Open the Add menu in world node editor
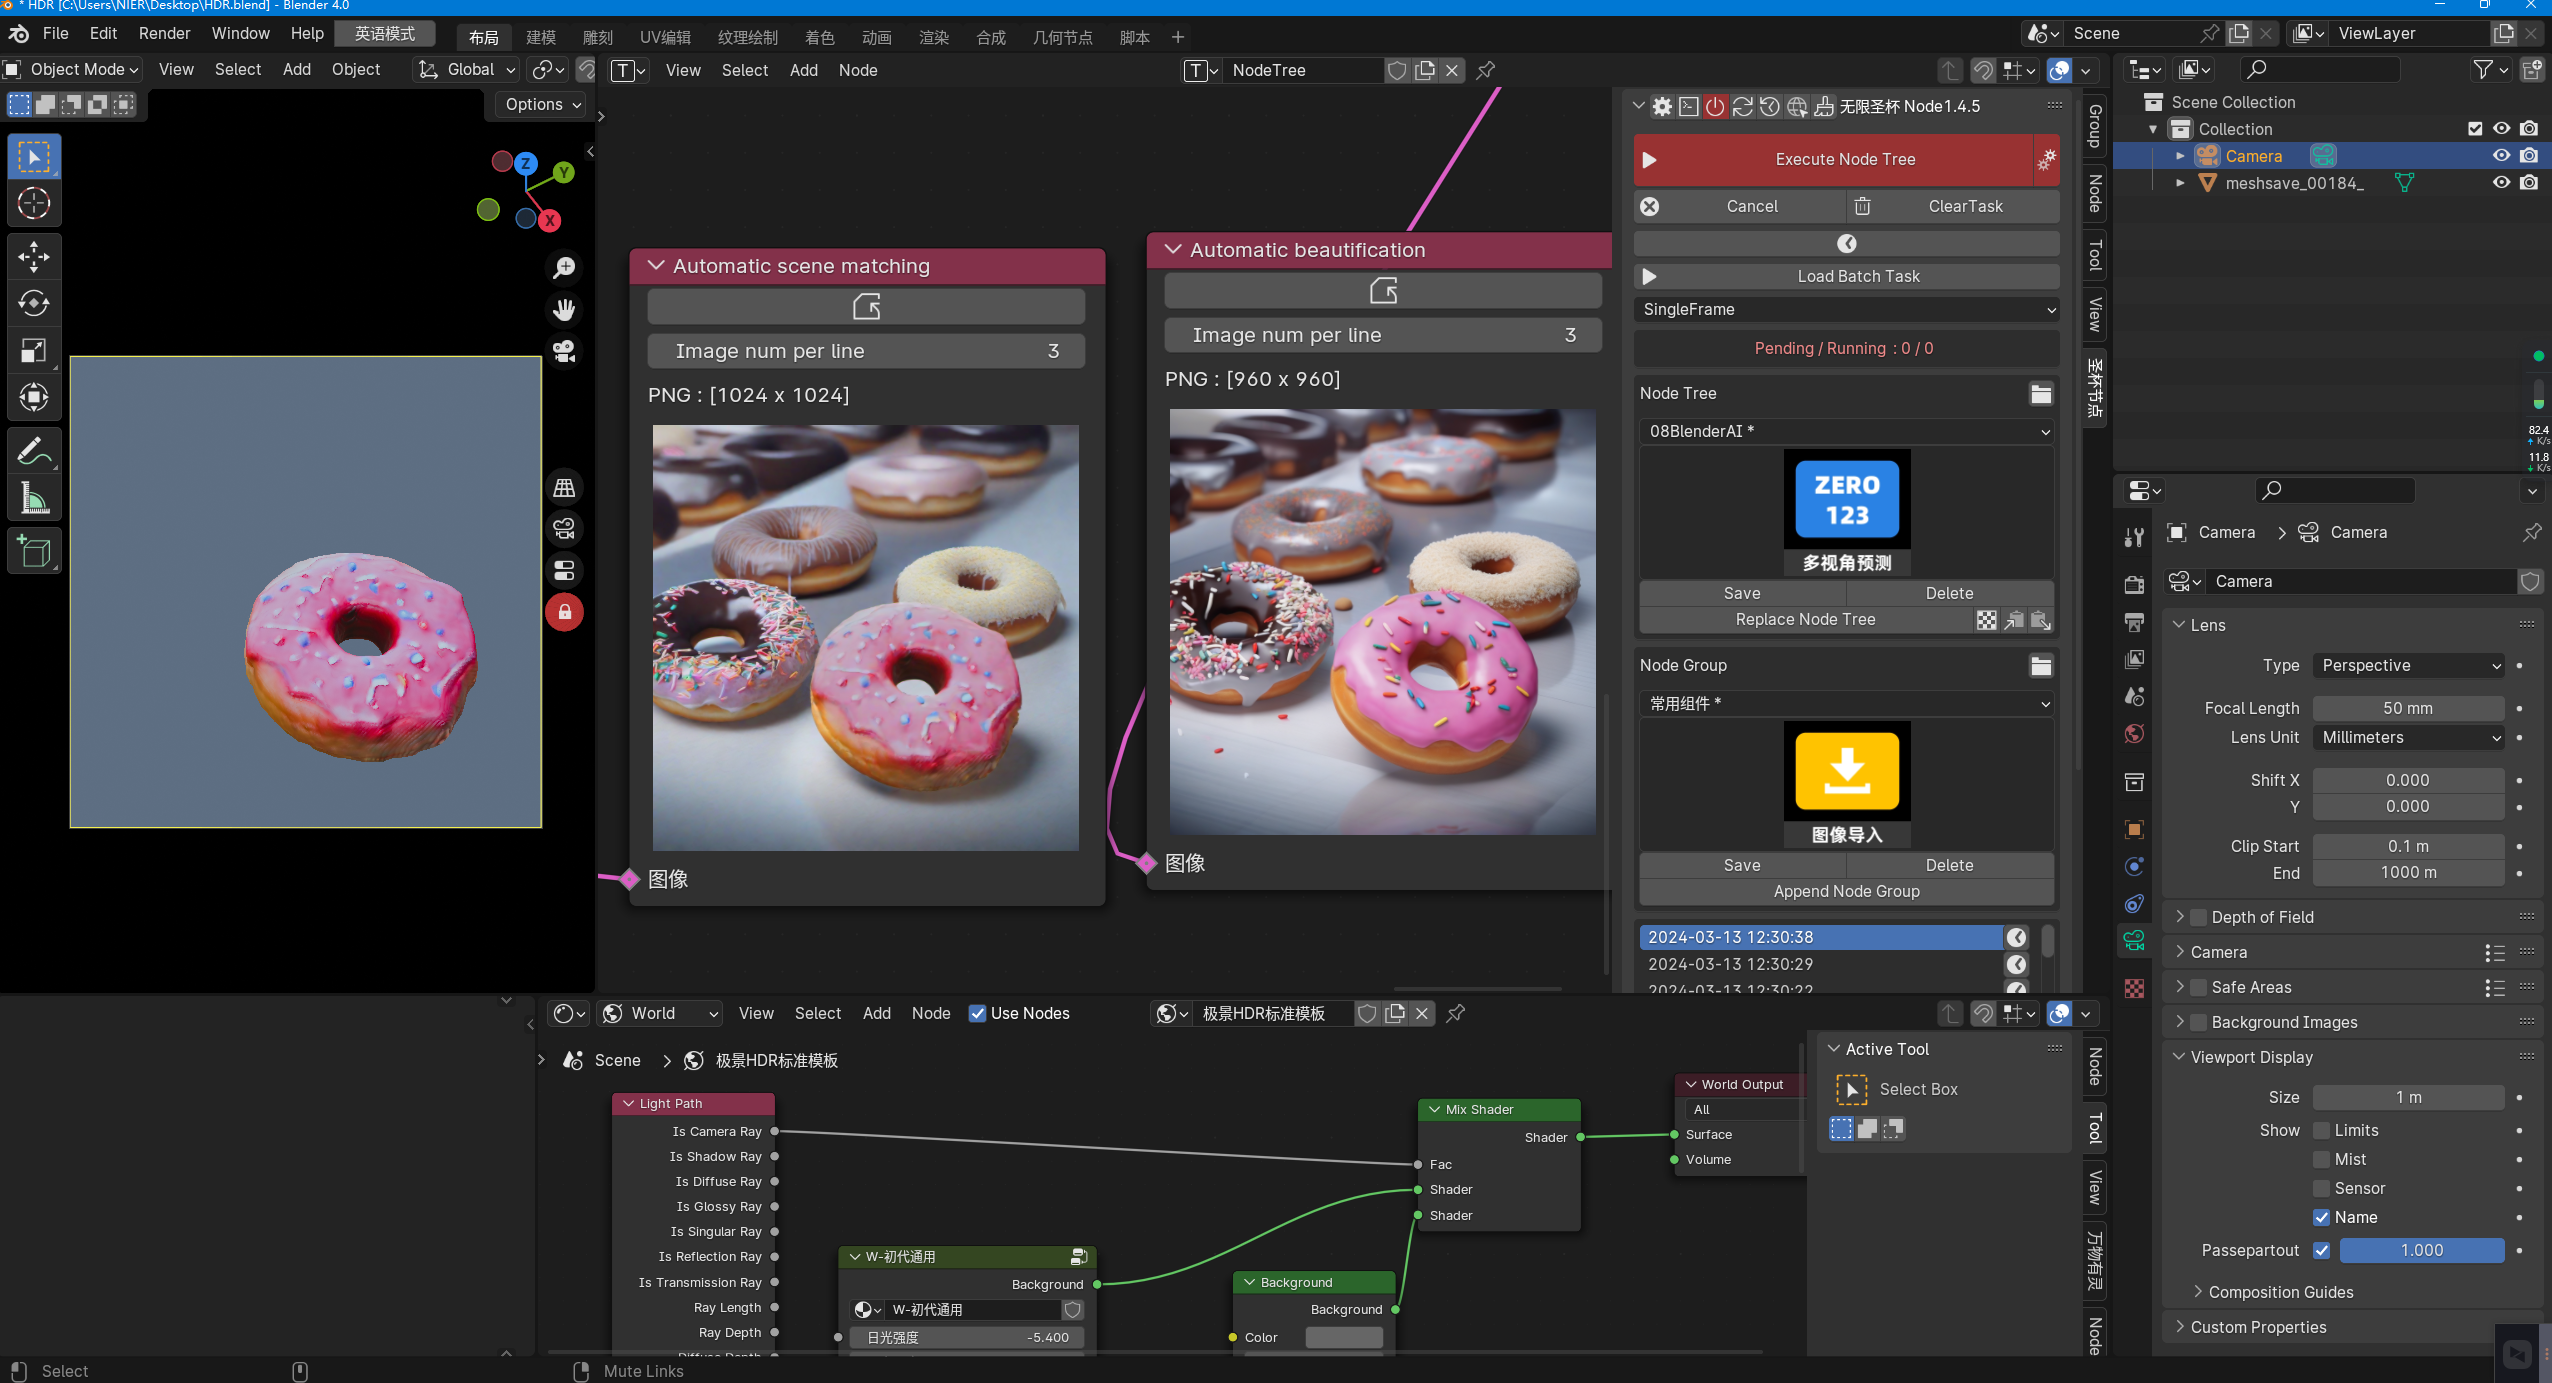 click(877, 1014)
